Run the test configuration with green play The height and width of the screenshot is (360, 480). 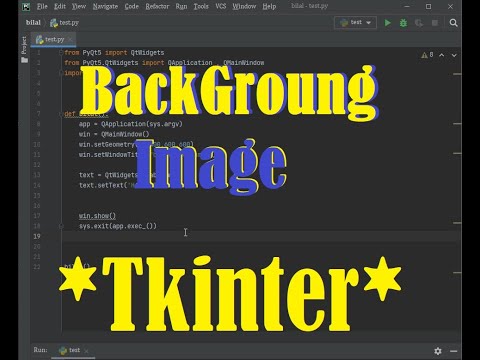pos(388,23)
